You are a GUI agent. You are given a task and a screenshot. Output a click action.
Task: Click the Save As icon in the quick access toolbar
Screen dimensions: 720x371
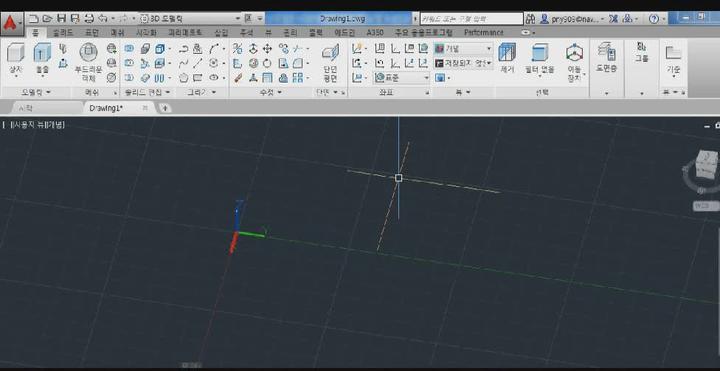point(75,19)
